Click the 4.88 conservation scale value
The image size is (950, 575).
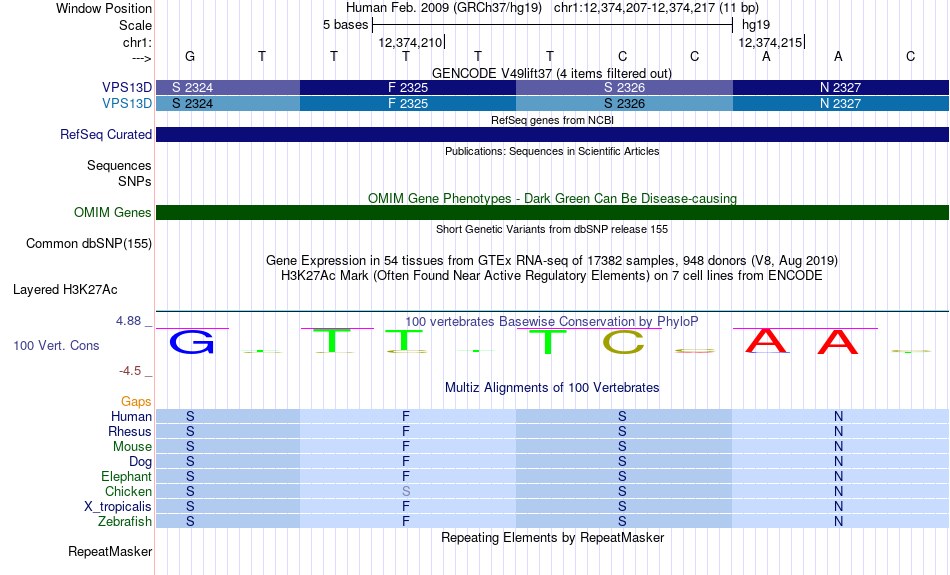point(128,321)
